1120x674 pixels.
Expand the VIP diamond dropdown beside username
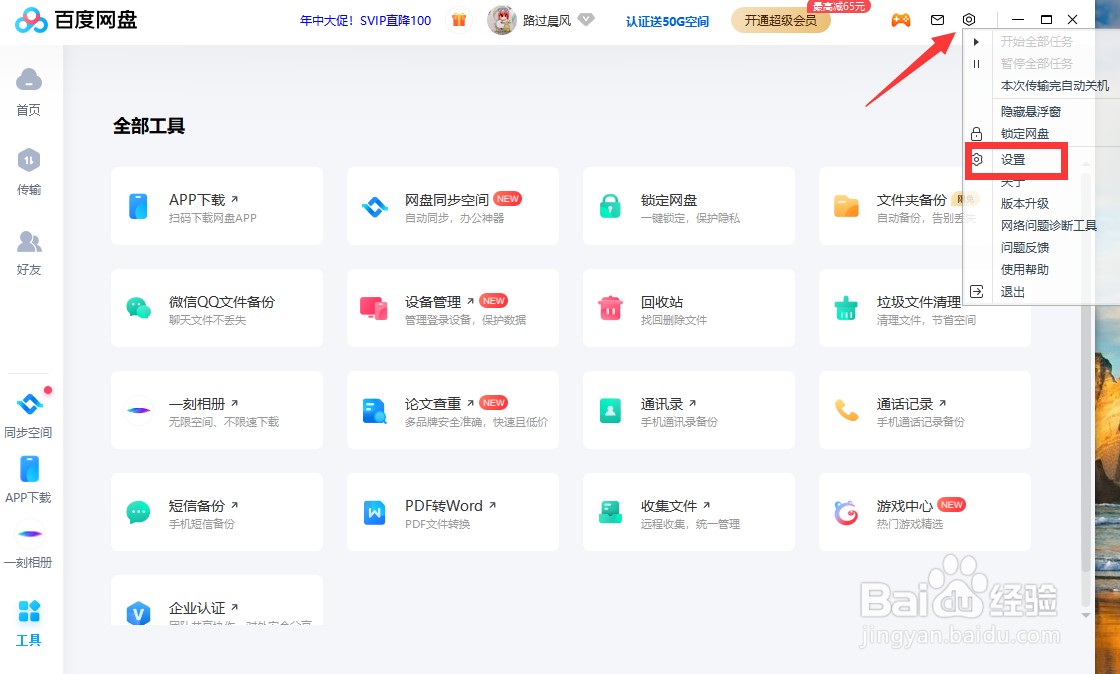(x=586, y=19)
